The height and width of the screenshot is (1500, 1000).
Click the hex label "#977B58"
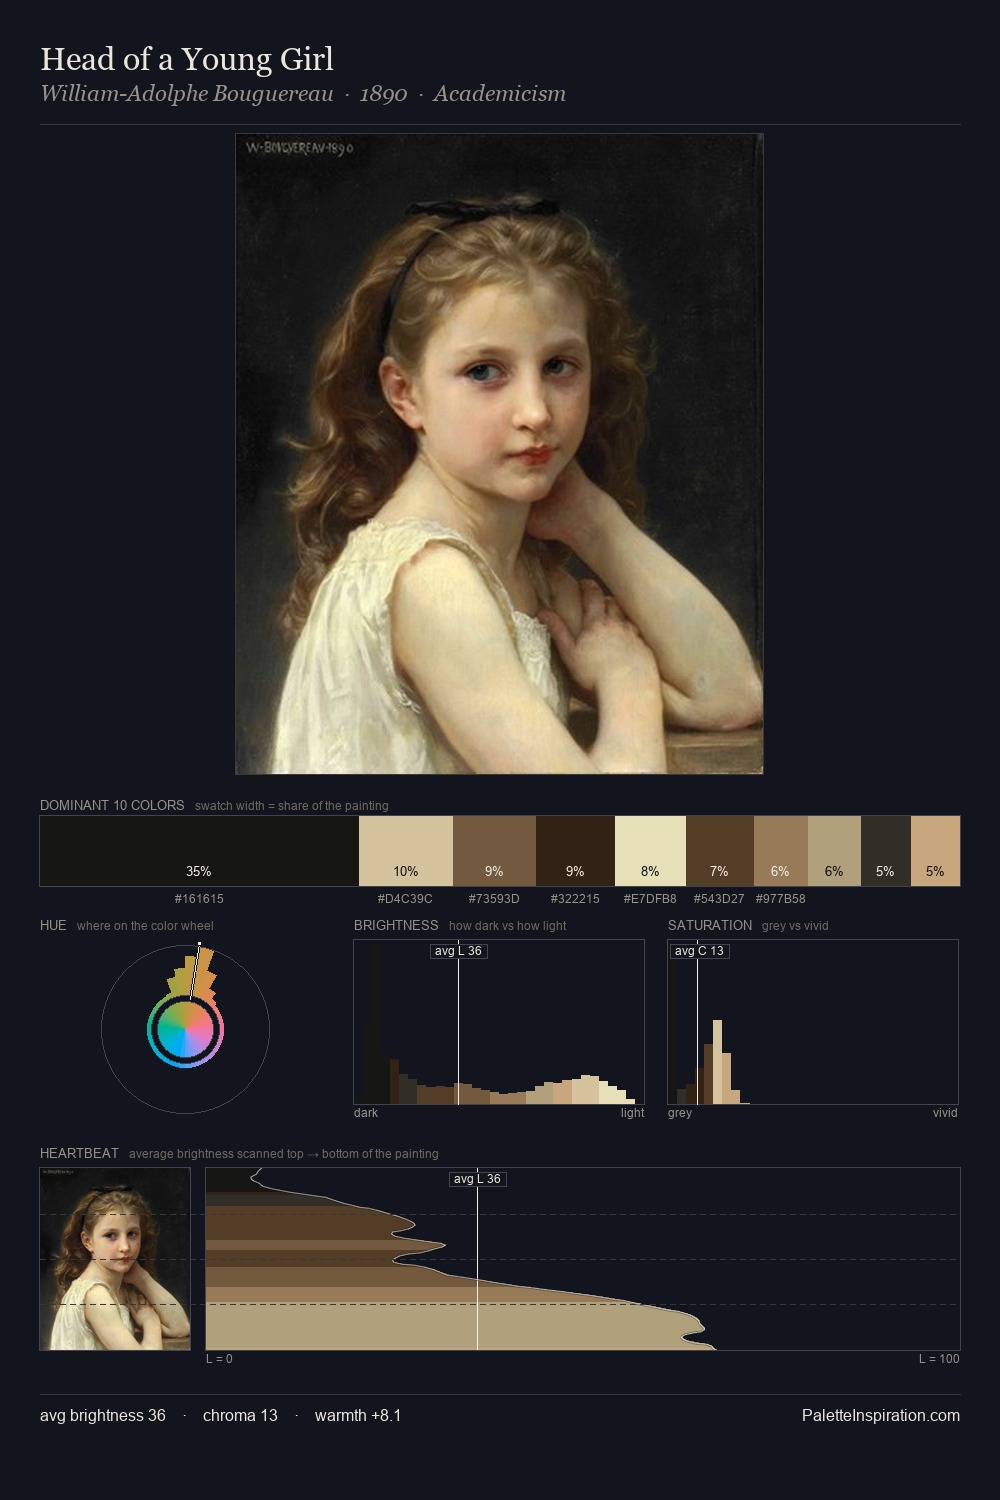[x=781, y=899]
